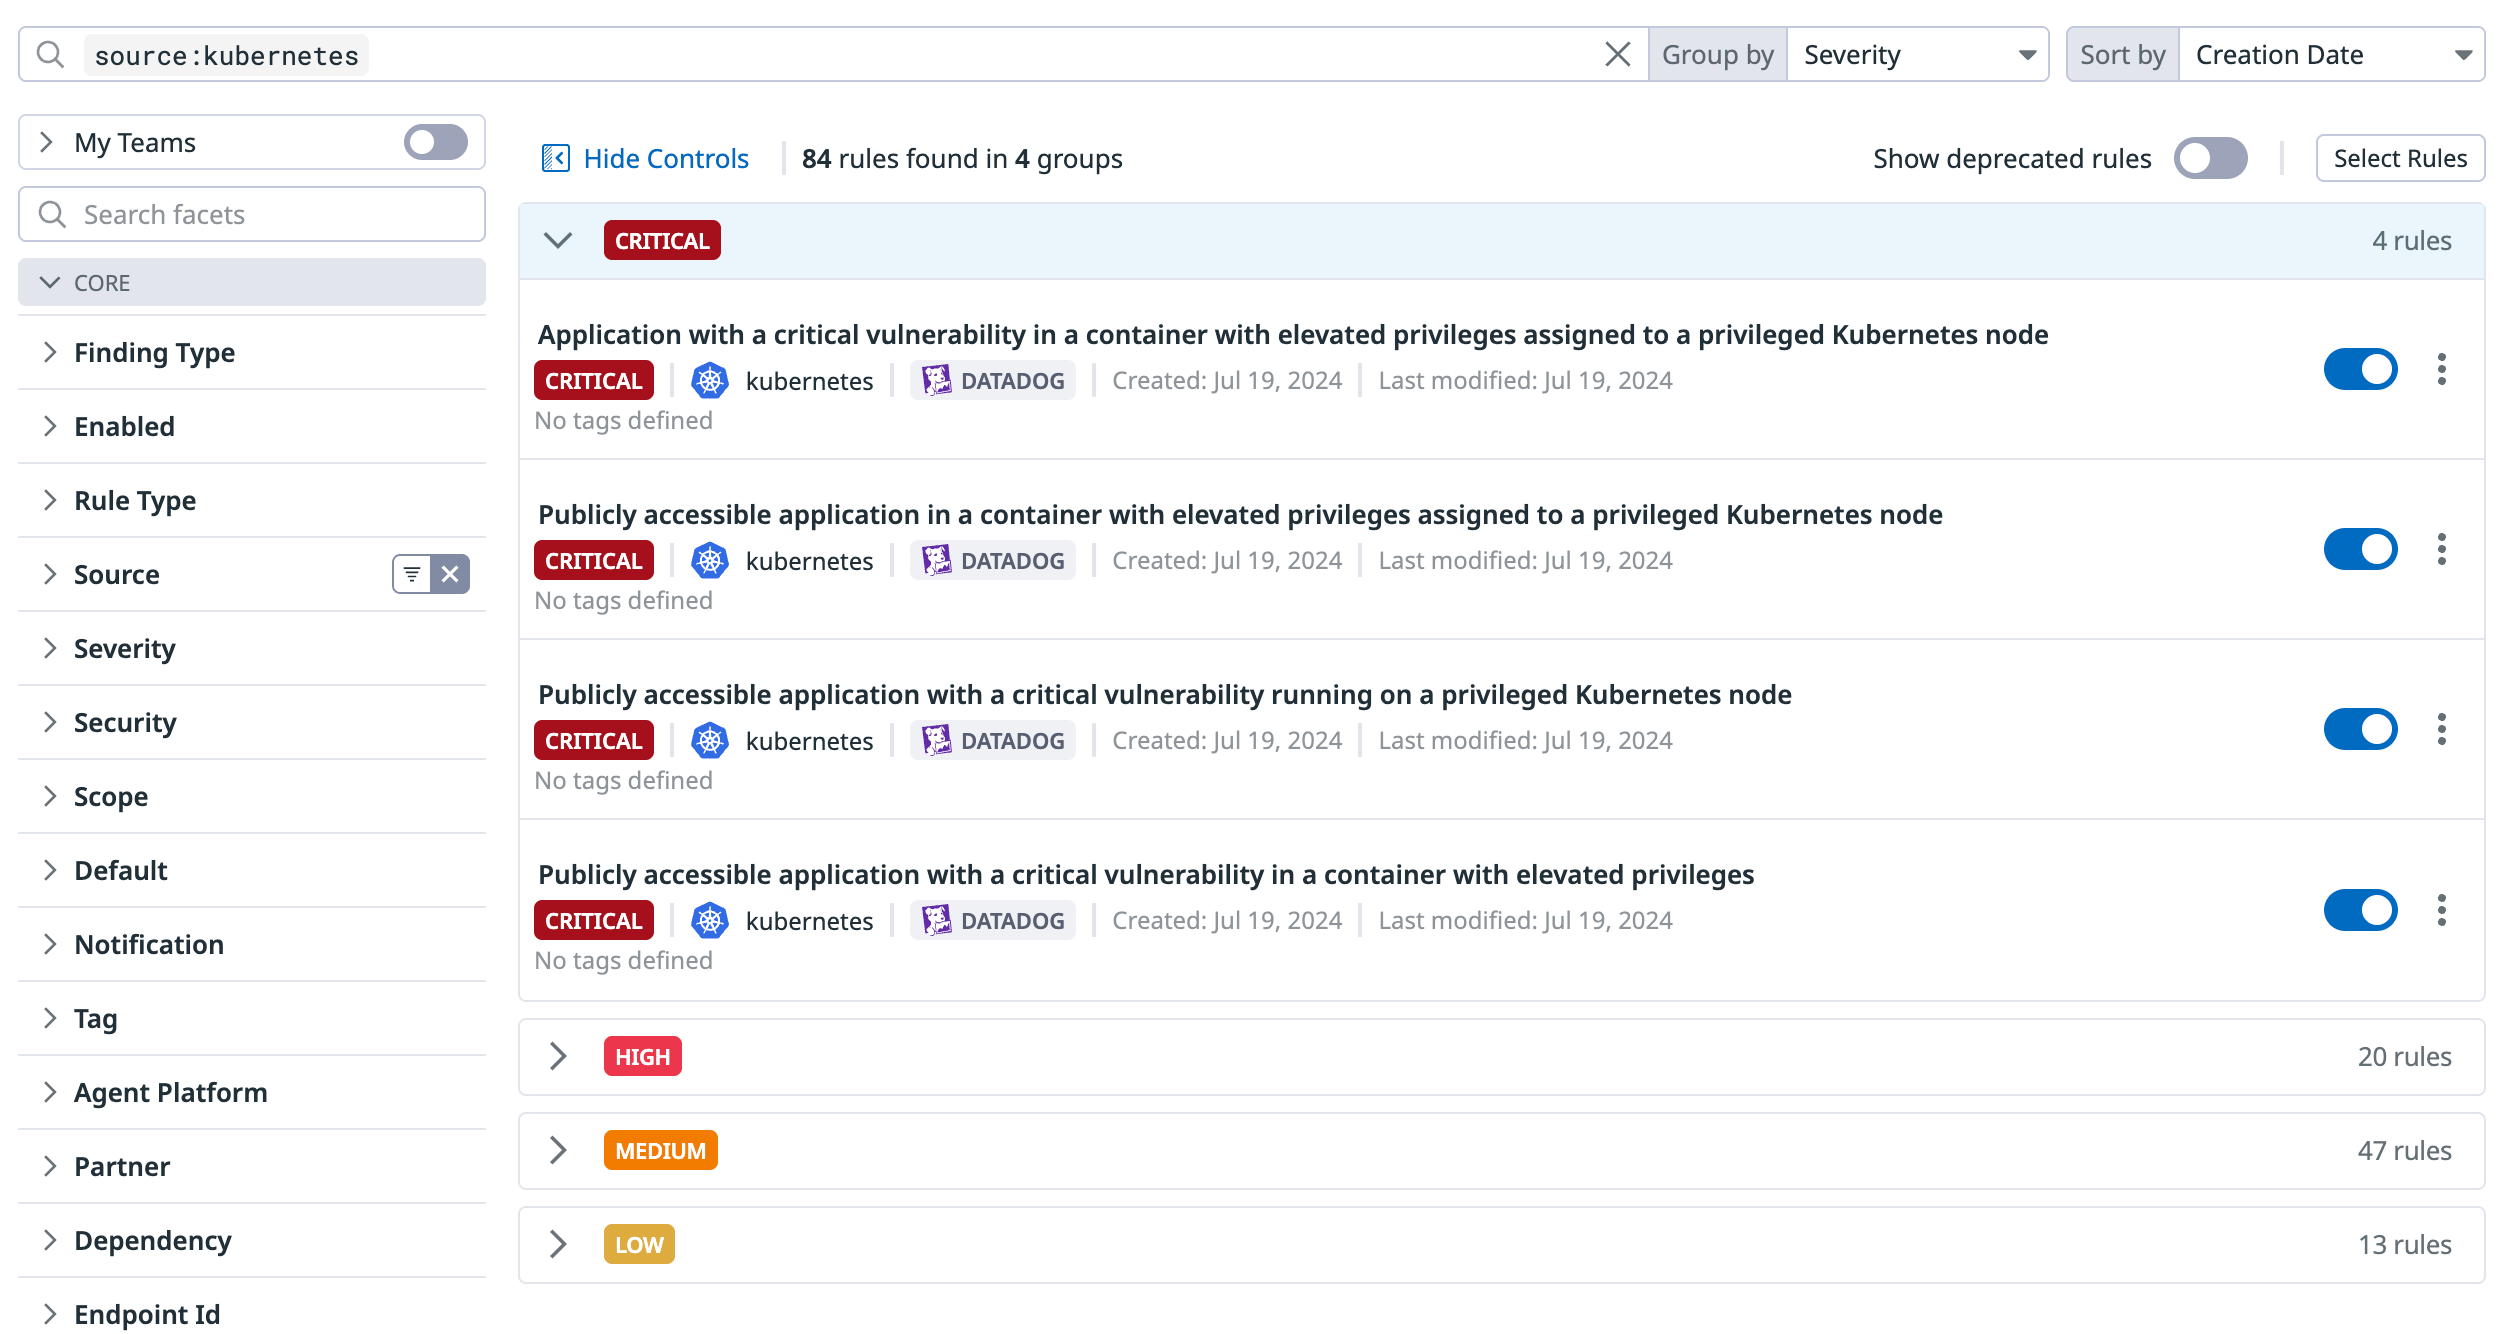Disable the critical vulnerability container elevated privileges rule
The height and width of the screenshot is (1334, 2514).
click(2360, 910)
